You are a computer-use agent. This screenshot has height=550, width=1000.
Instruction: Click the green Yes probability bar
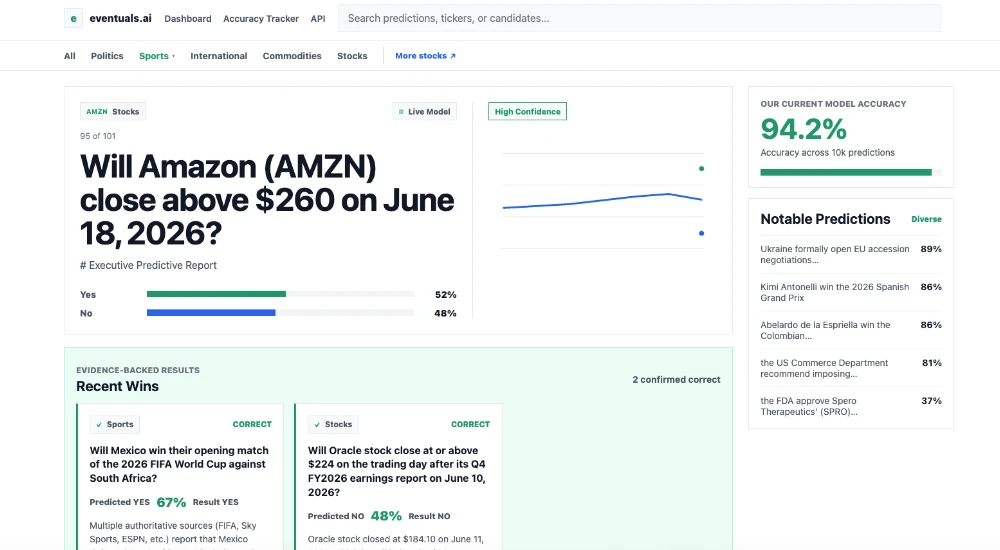[x=216, y=294]
